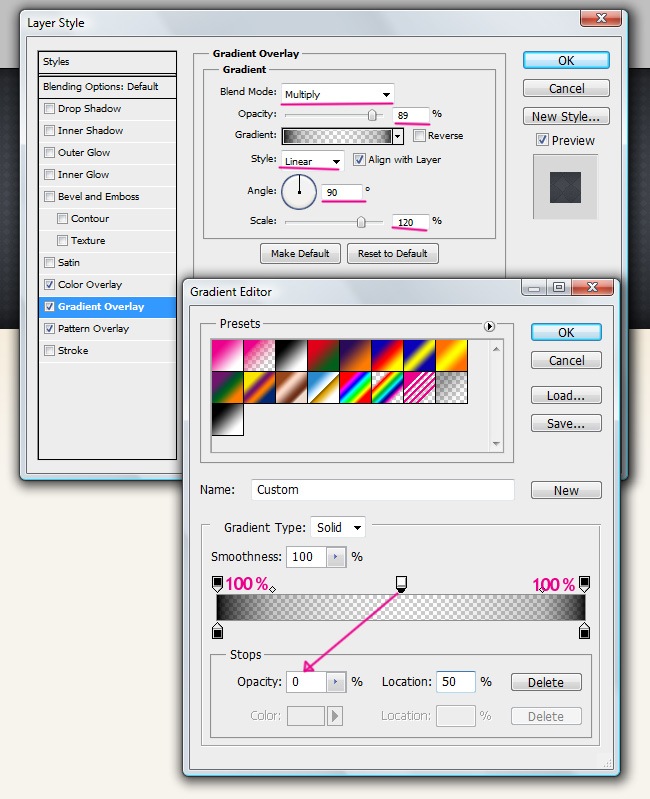Click the angle dial control
This screenshot has width=650, height=799.
click(x=299, y=190)
